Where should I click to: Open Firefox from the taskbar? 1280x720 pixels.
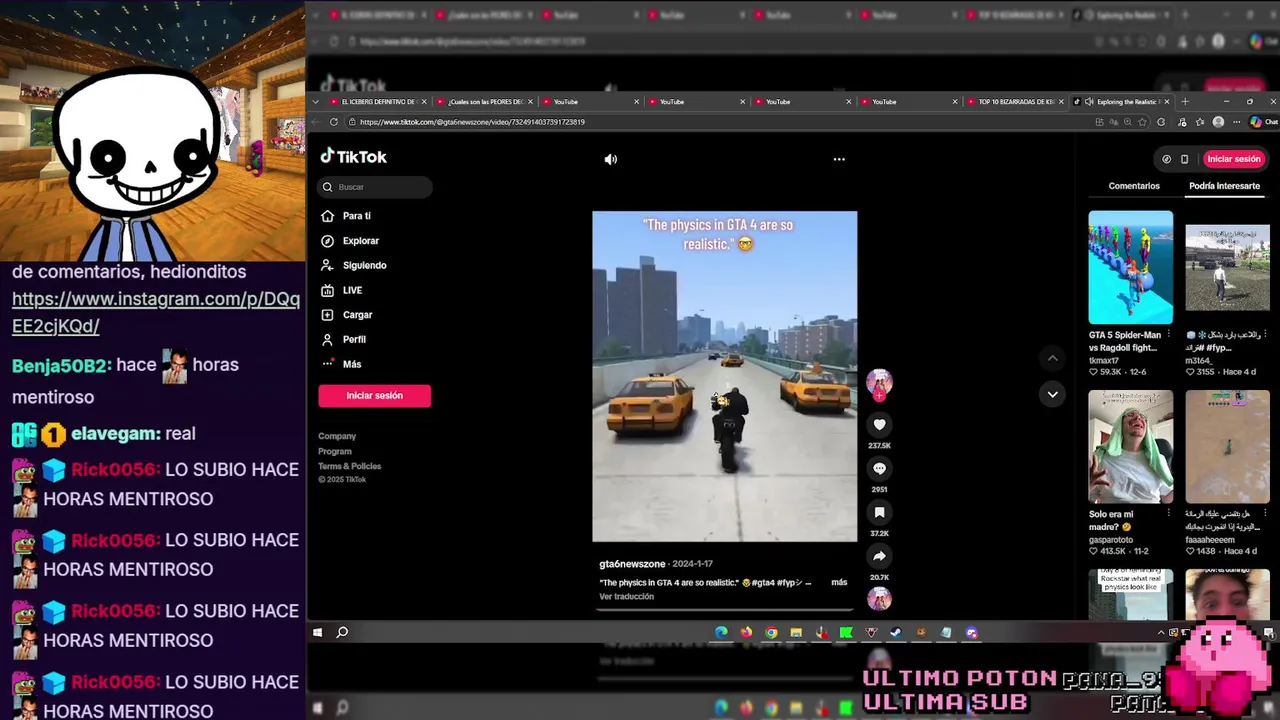746,632
